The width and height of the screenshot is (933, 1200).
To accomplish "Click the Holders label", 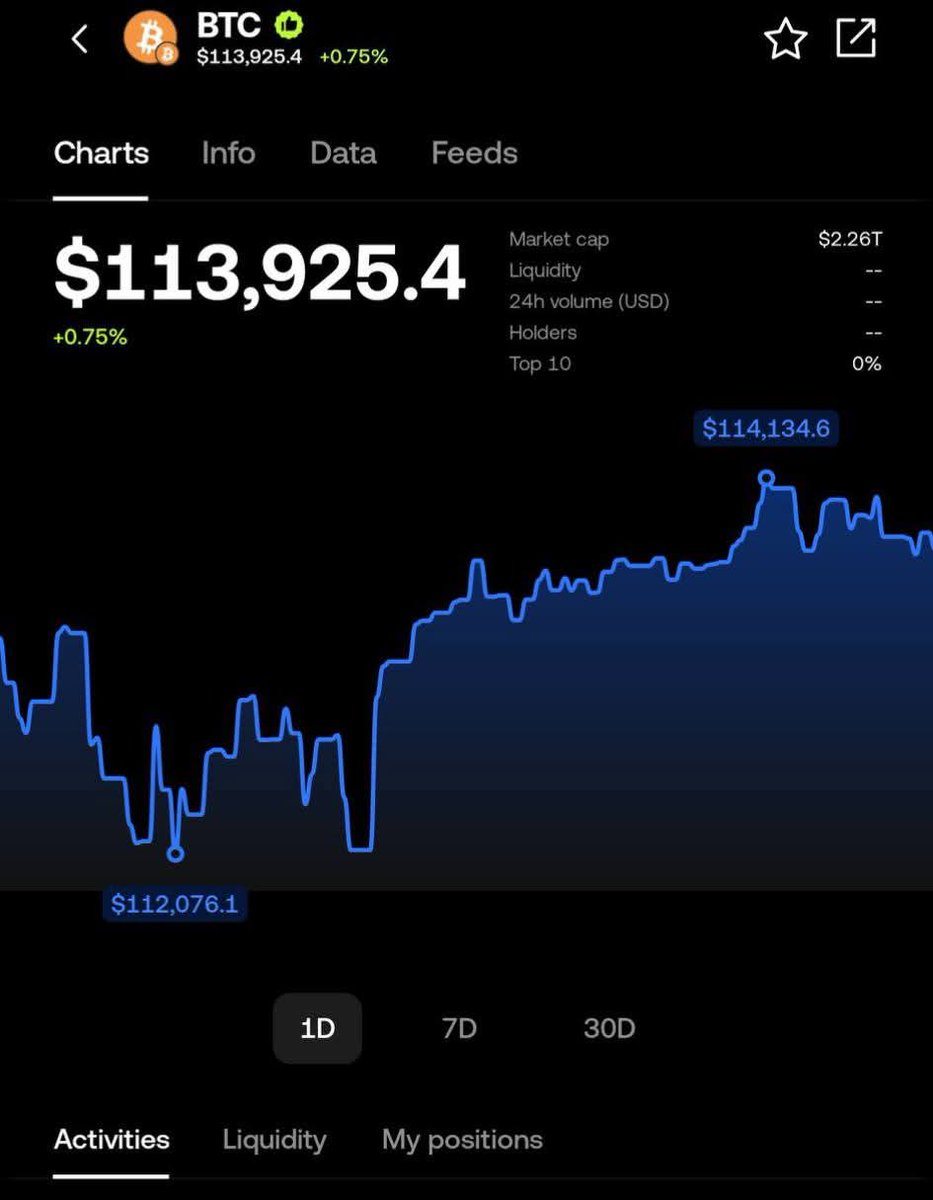I will click(543, 332).
